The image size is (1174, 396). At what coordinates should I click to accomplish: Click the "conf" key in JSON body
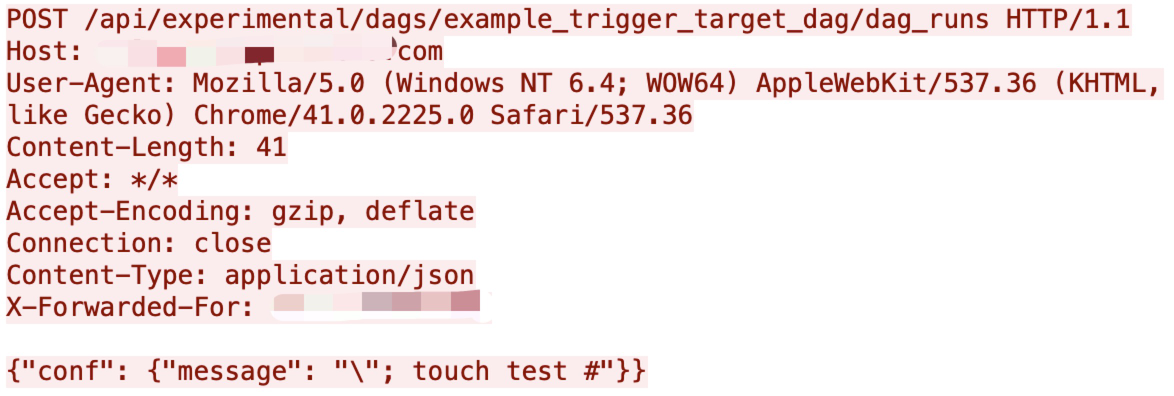64,371
